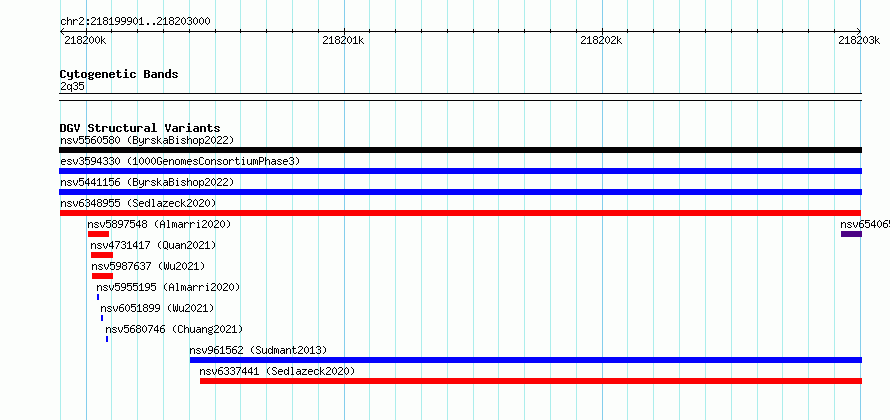Click the 218200k ruler position
The width and height of the screenshot is (890, 420).
click(86, 40)
